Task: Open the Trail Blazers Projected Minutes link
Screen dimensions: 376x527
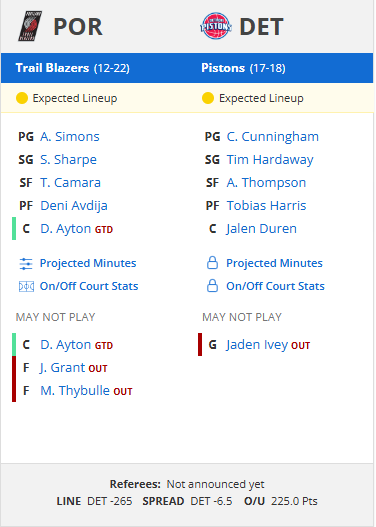Action: pos(88,263)
